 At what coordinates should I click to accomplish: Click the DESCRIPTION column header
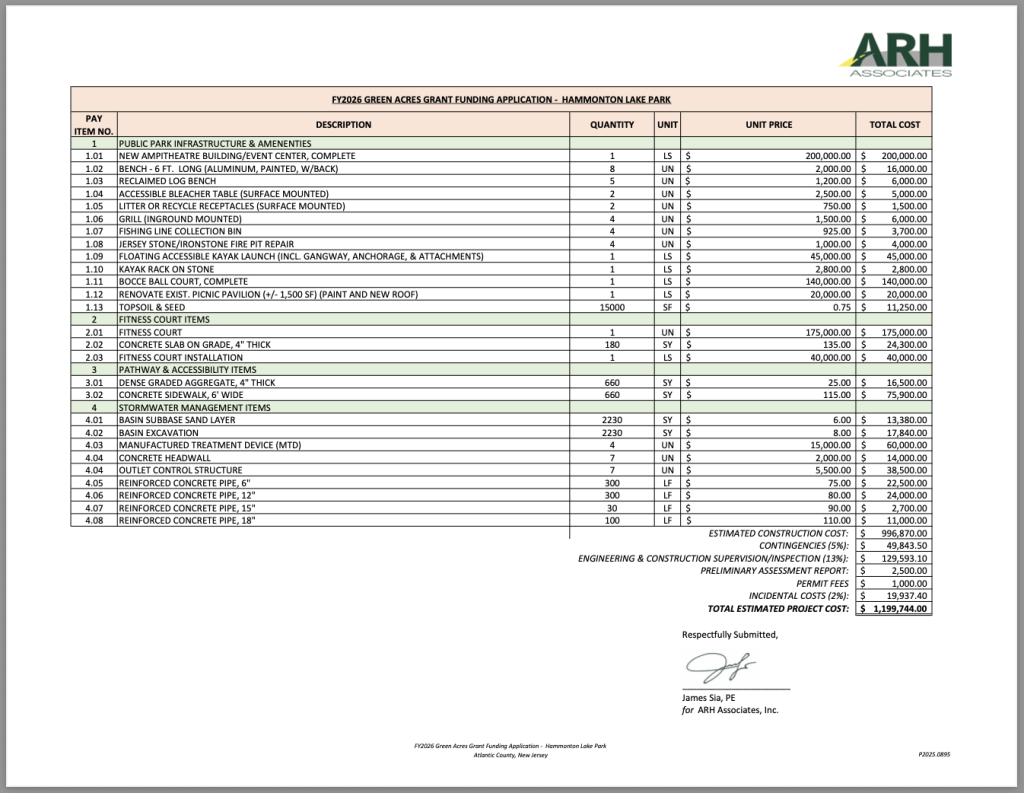point(343,125)
